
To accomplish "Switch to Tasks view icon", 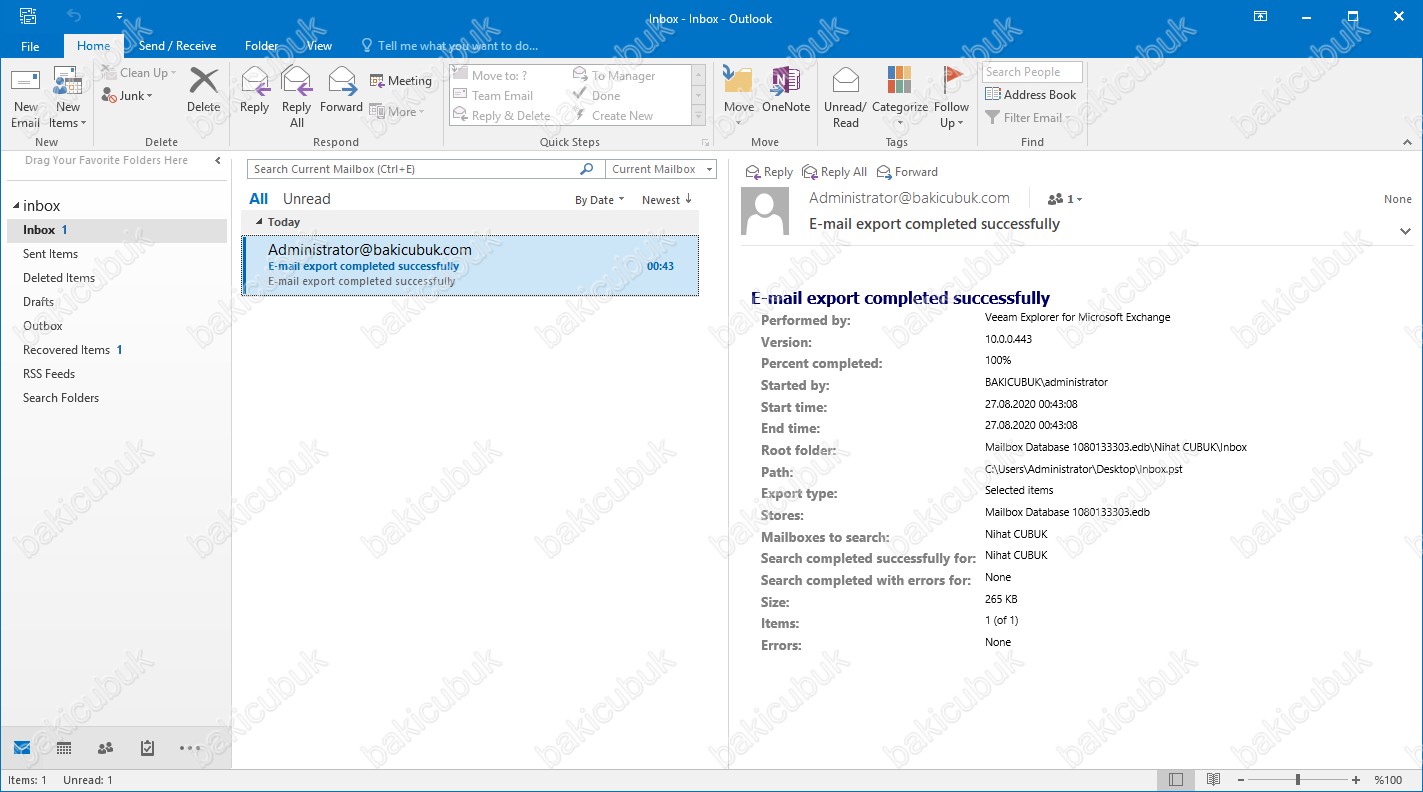I will [x=147, y=748].
